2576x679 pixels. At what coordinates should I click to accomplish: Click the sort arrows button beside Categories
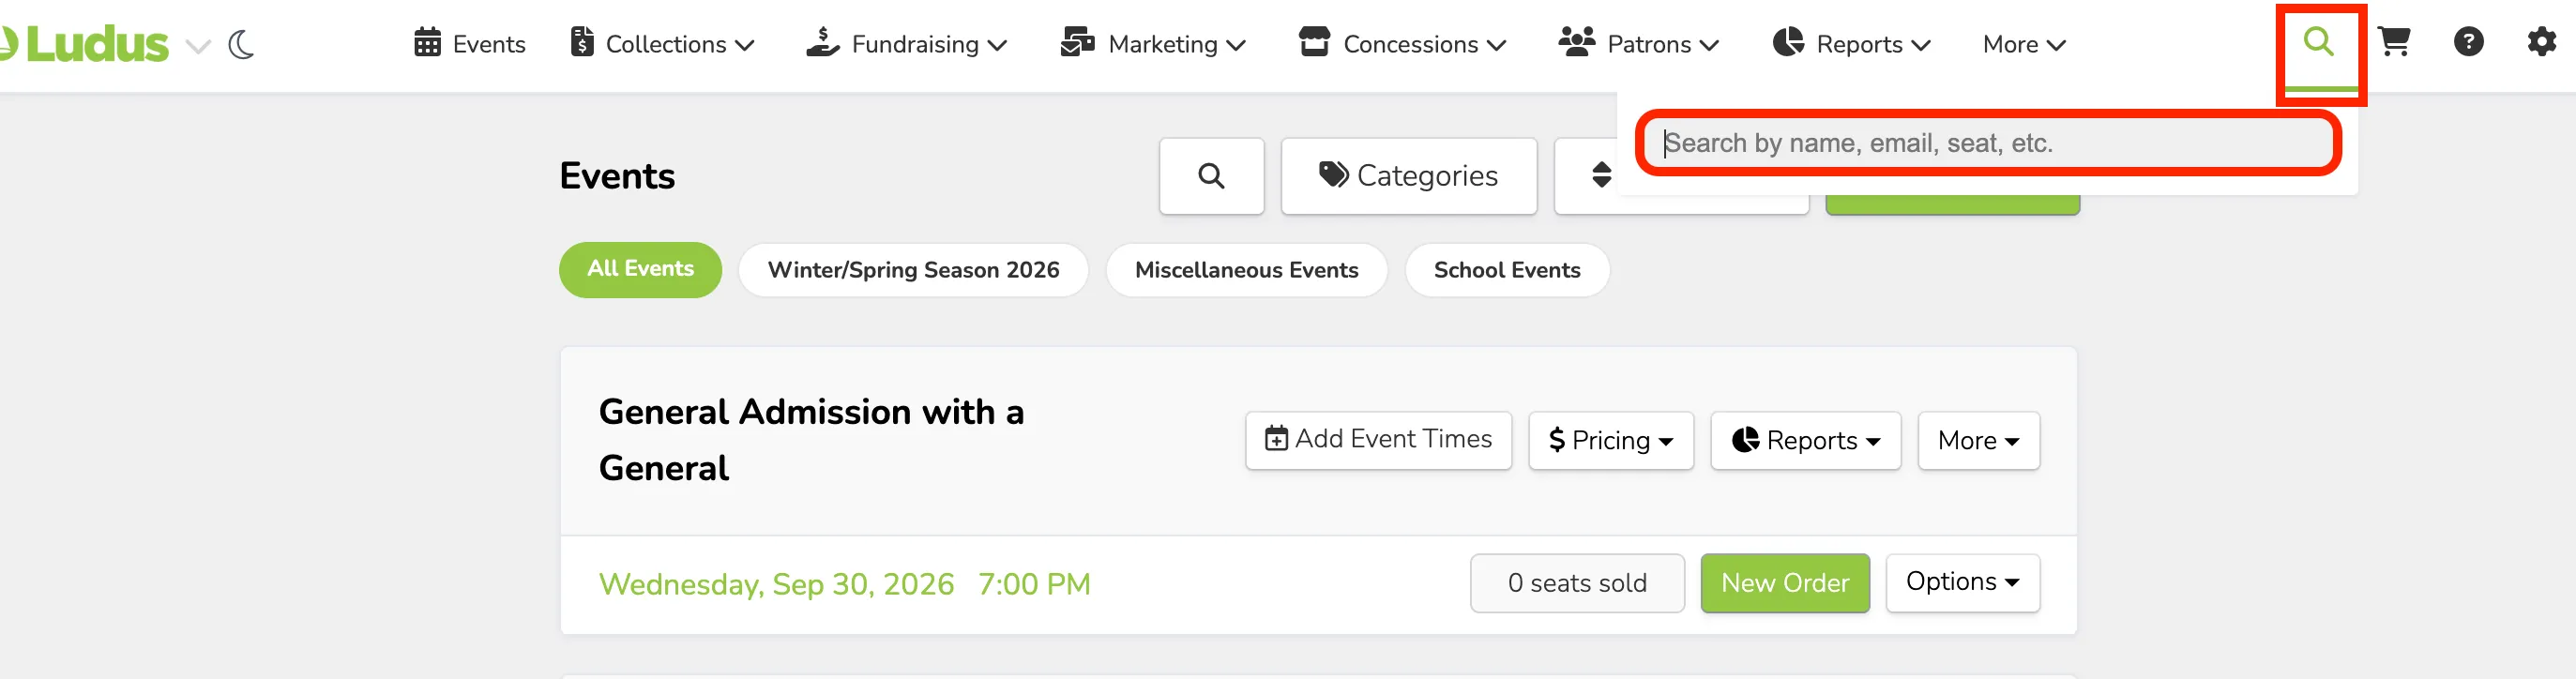(1600, 176)
